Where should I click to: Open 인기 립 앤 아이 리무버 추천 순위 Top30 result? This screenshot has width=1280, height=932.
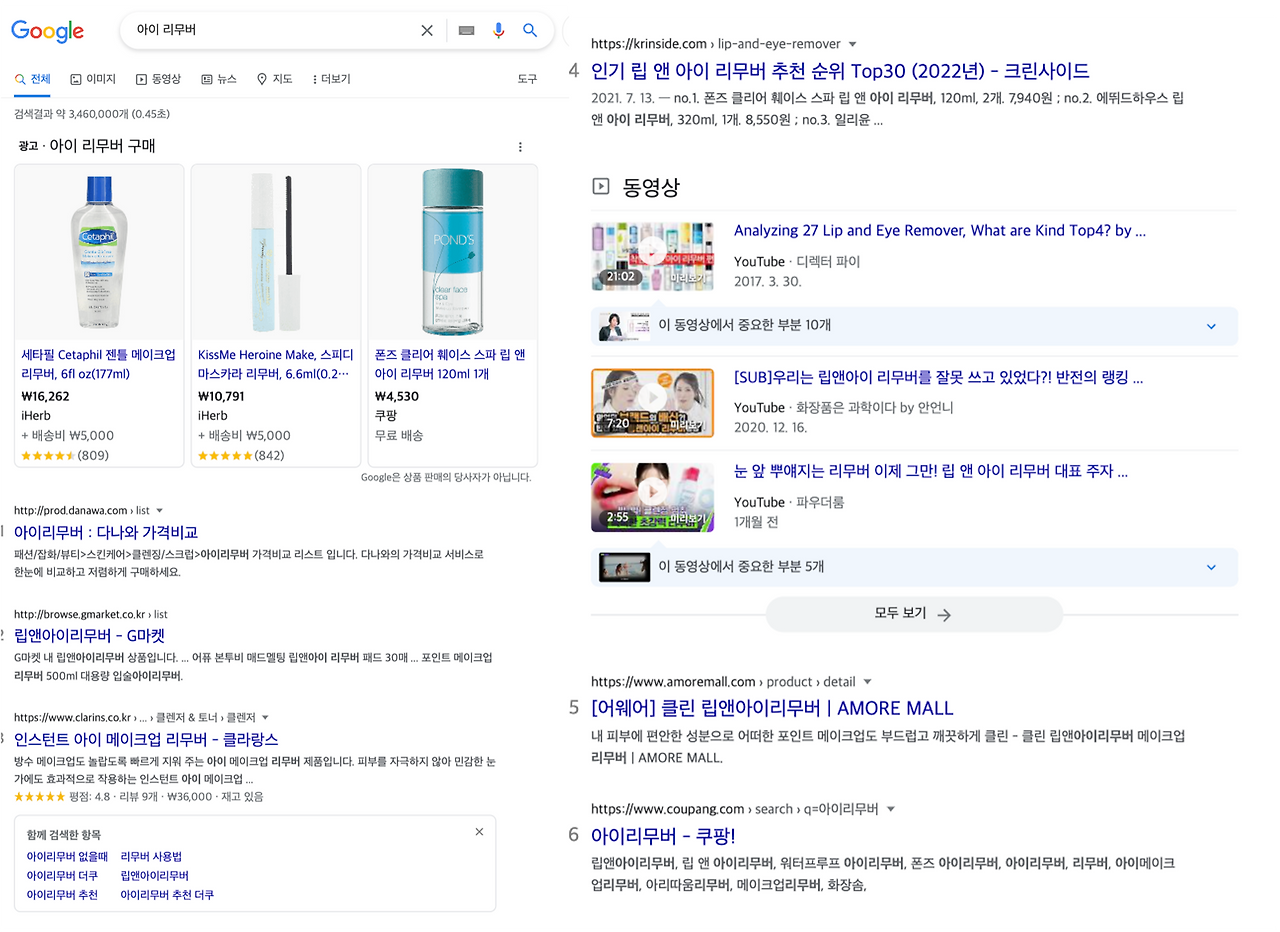840,71
